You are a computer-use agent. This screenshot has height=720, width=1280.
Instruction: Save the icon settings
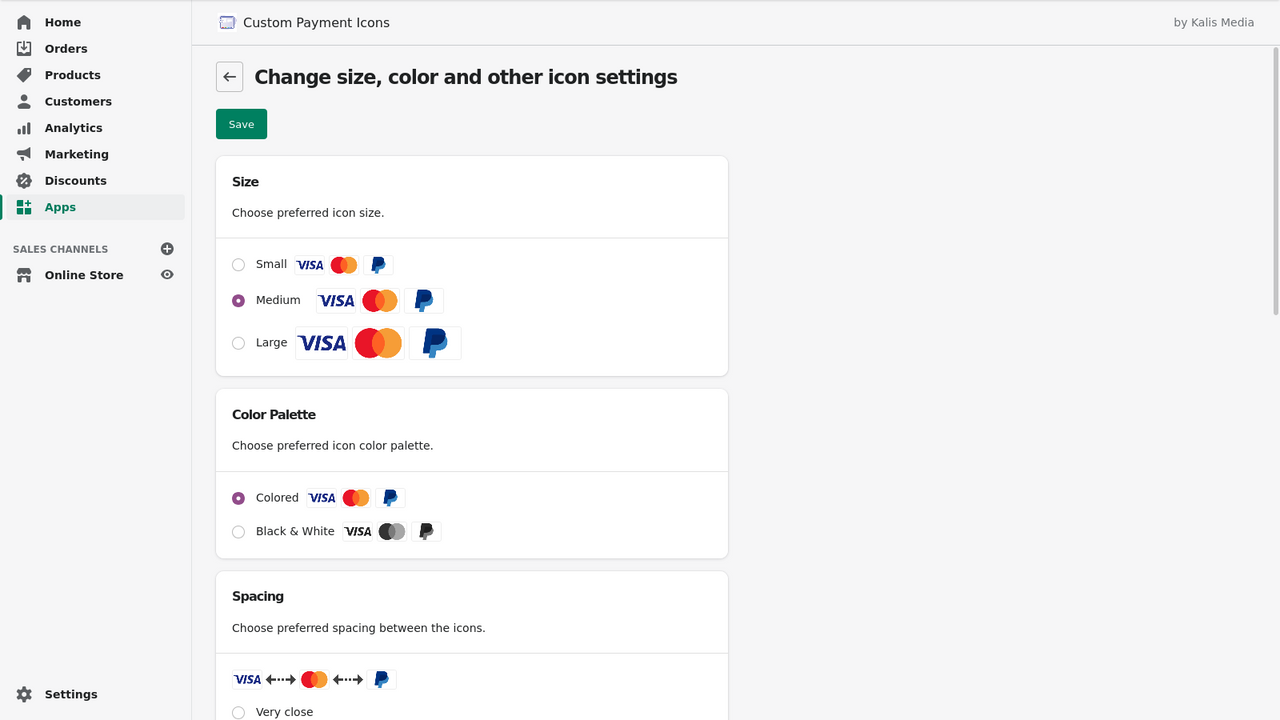point(241,124)
